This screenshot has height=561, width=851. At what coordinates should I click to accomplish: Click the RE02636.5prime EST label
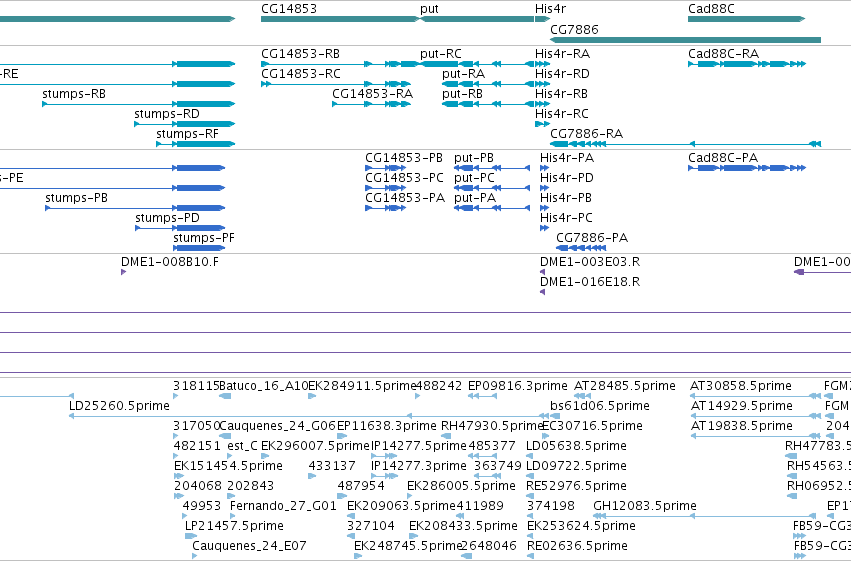(577, 547)
